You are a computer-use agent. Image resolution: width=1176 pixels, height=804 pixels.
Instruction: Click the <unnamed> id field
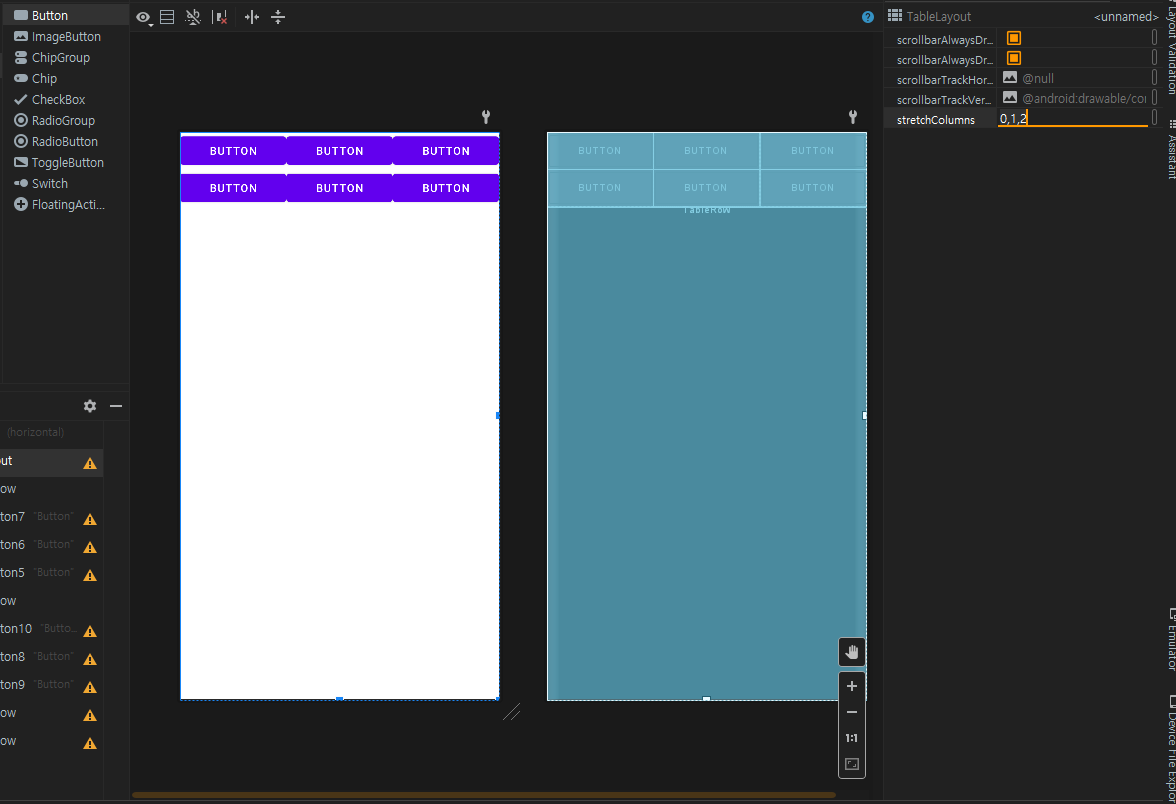click(1126, 16)
